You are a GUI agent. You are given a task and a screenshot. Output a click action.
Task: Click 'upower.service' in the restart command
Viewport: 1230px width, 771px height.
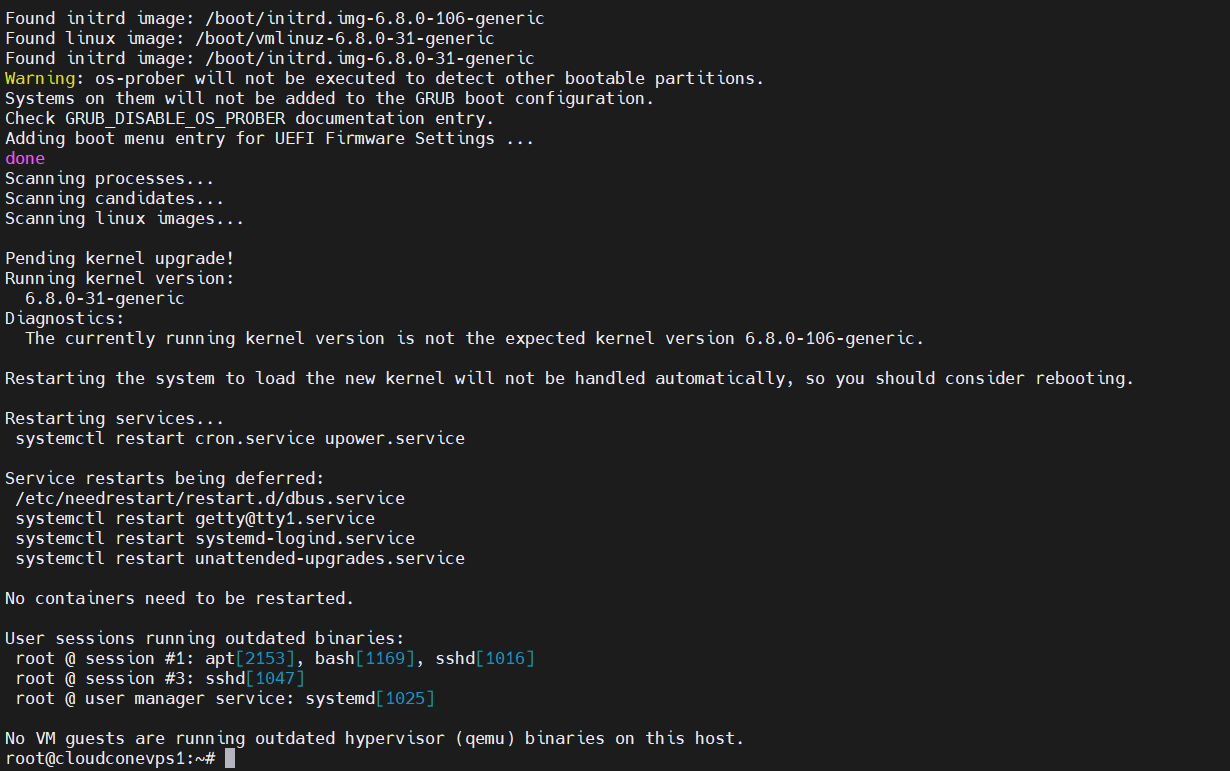395,438
